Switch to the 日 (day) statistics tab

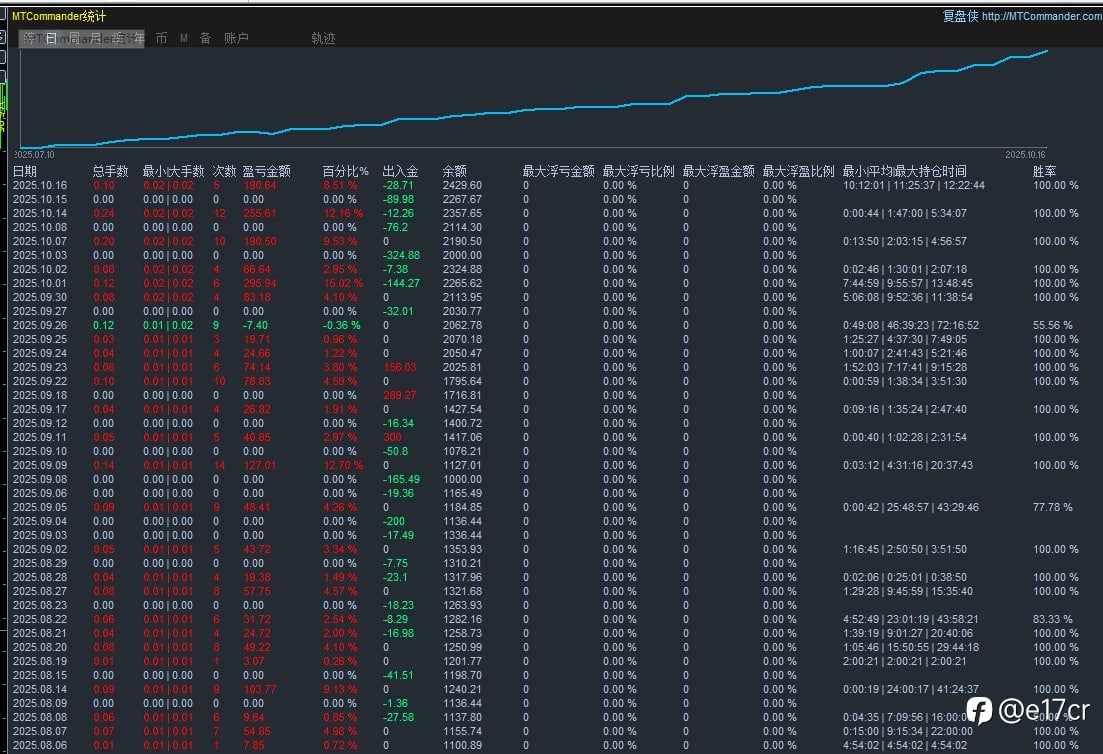pyautogui.click(x=51, y=38)
